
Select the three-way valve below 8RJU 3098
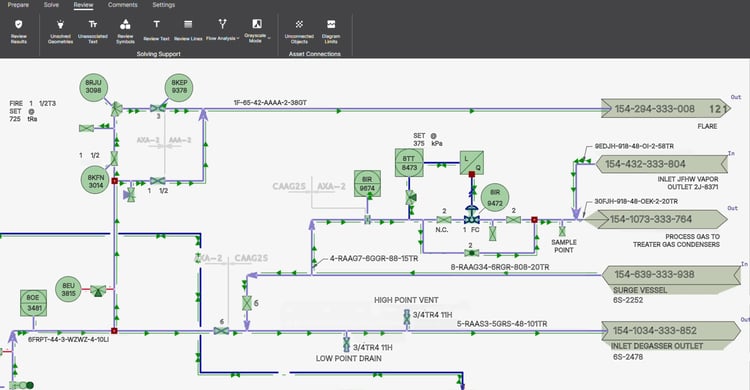[116, 110]
